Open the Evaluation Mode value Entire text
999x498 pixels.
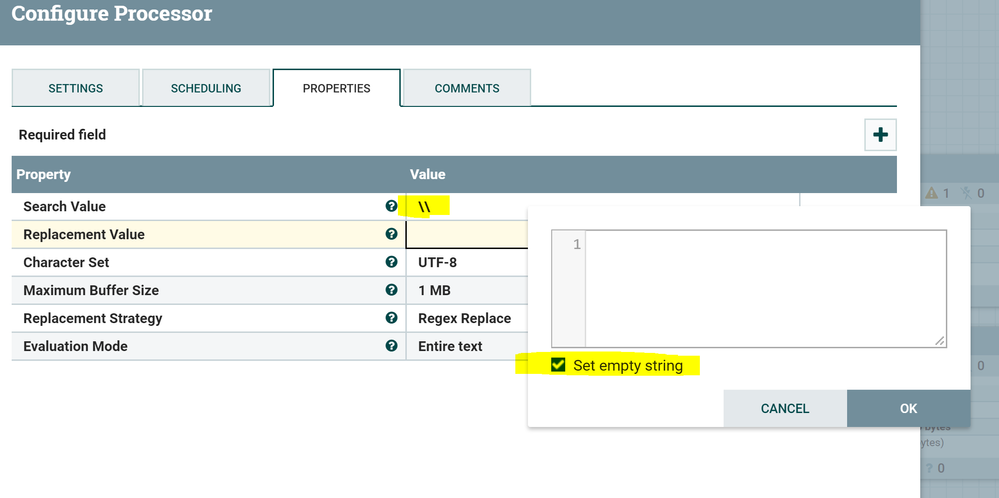click(x=451, y=346)
